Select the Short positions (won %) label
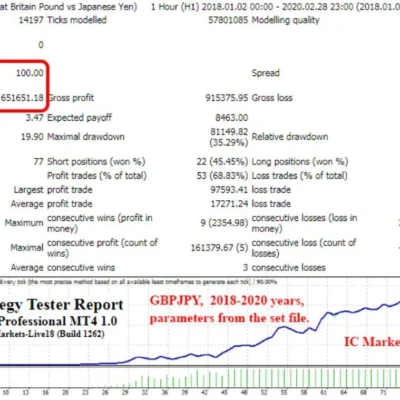 pyautogui.click(x=96, y=162)
